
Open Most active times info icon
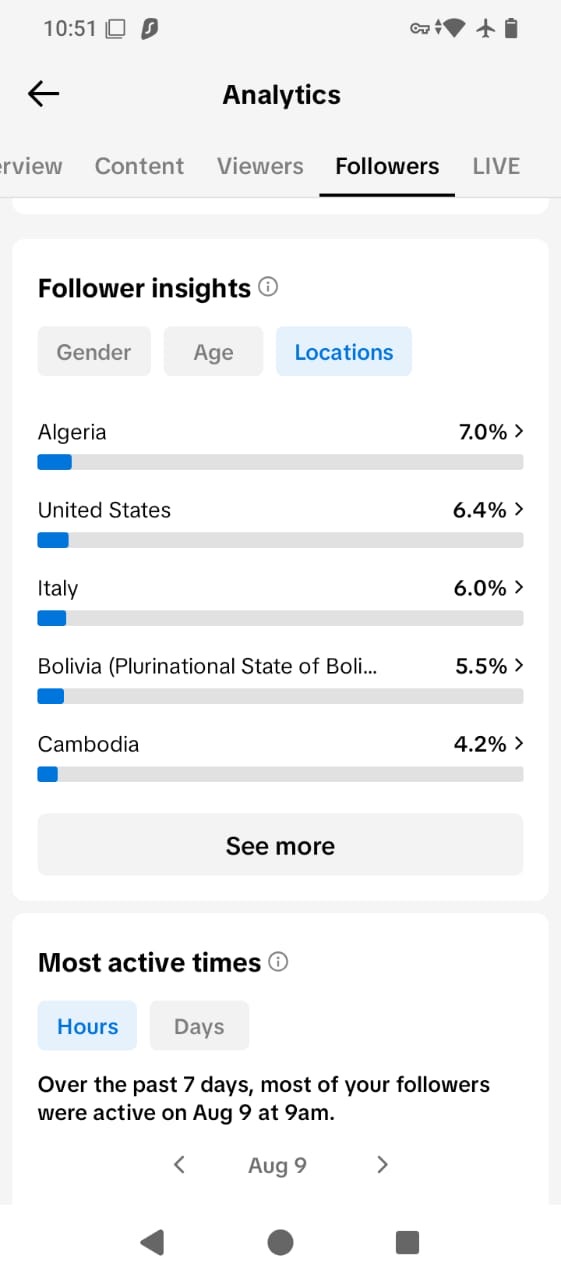279,962
